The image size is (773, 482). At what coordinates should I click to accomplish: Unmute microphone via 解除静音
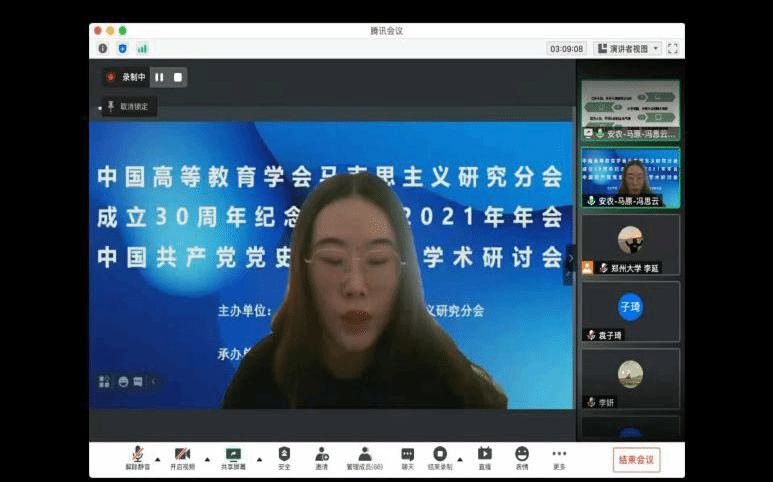[138, 458]
